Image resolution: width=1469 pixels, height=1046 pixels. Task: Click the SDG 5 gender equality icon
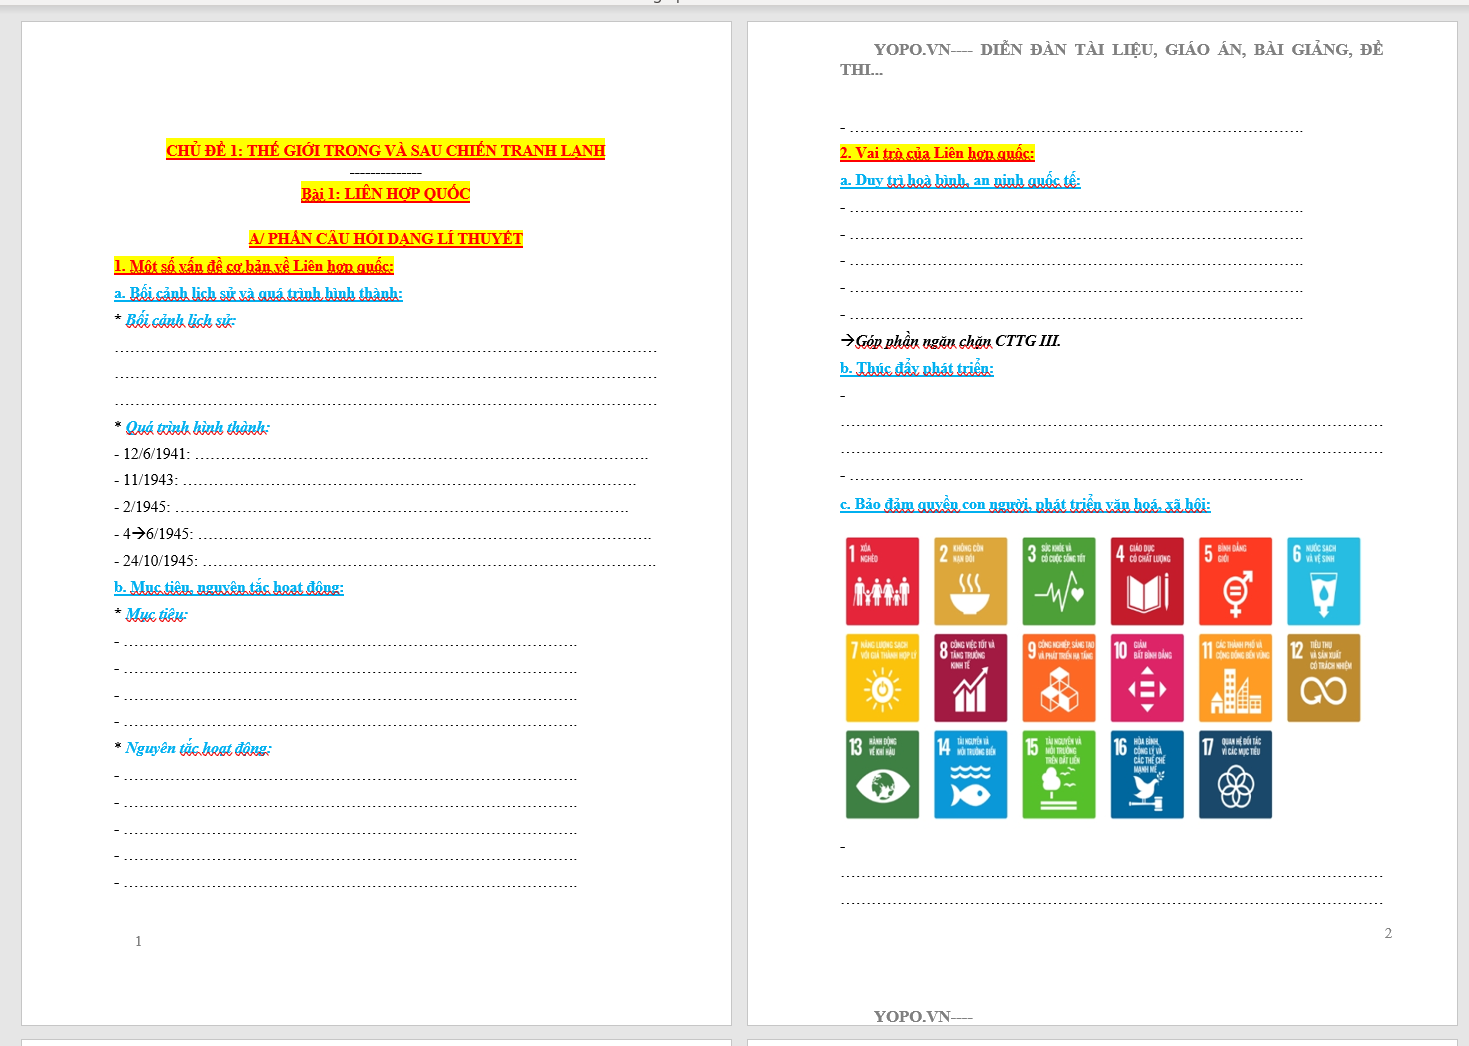1235,581
